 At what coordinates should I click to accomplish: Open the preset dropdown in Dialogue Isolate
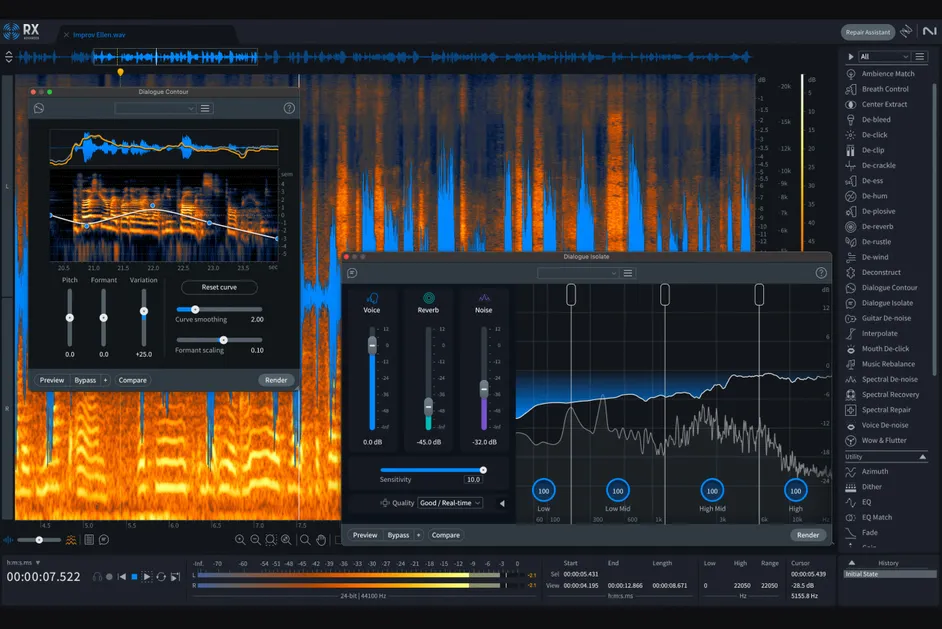click(578, 273)
